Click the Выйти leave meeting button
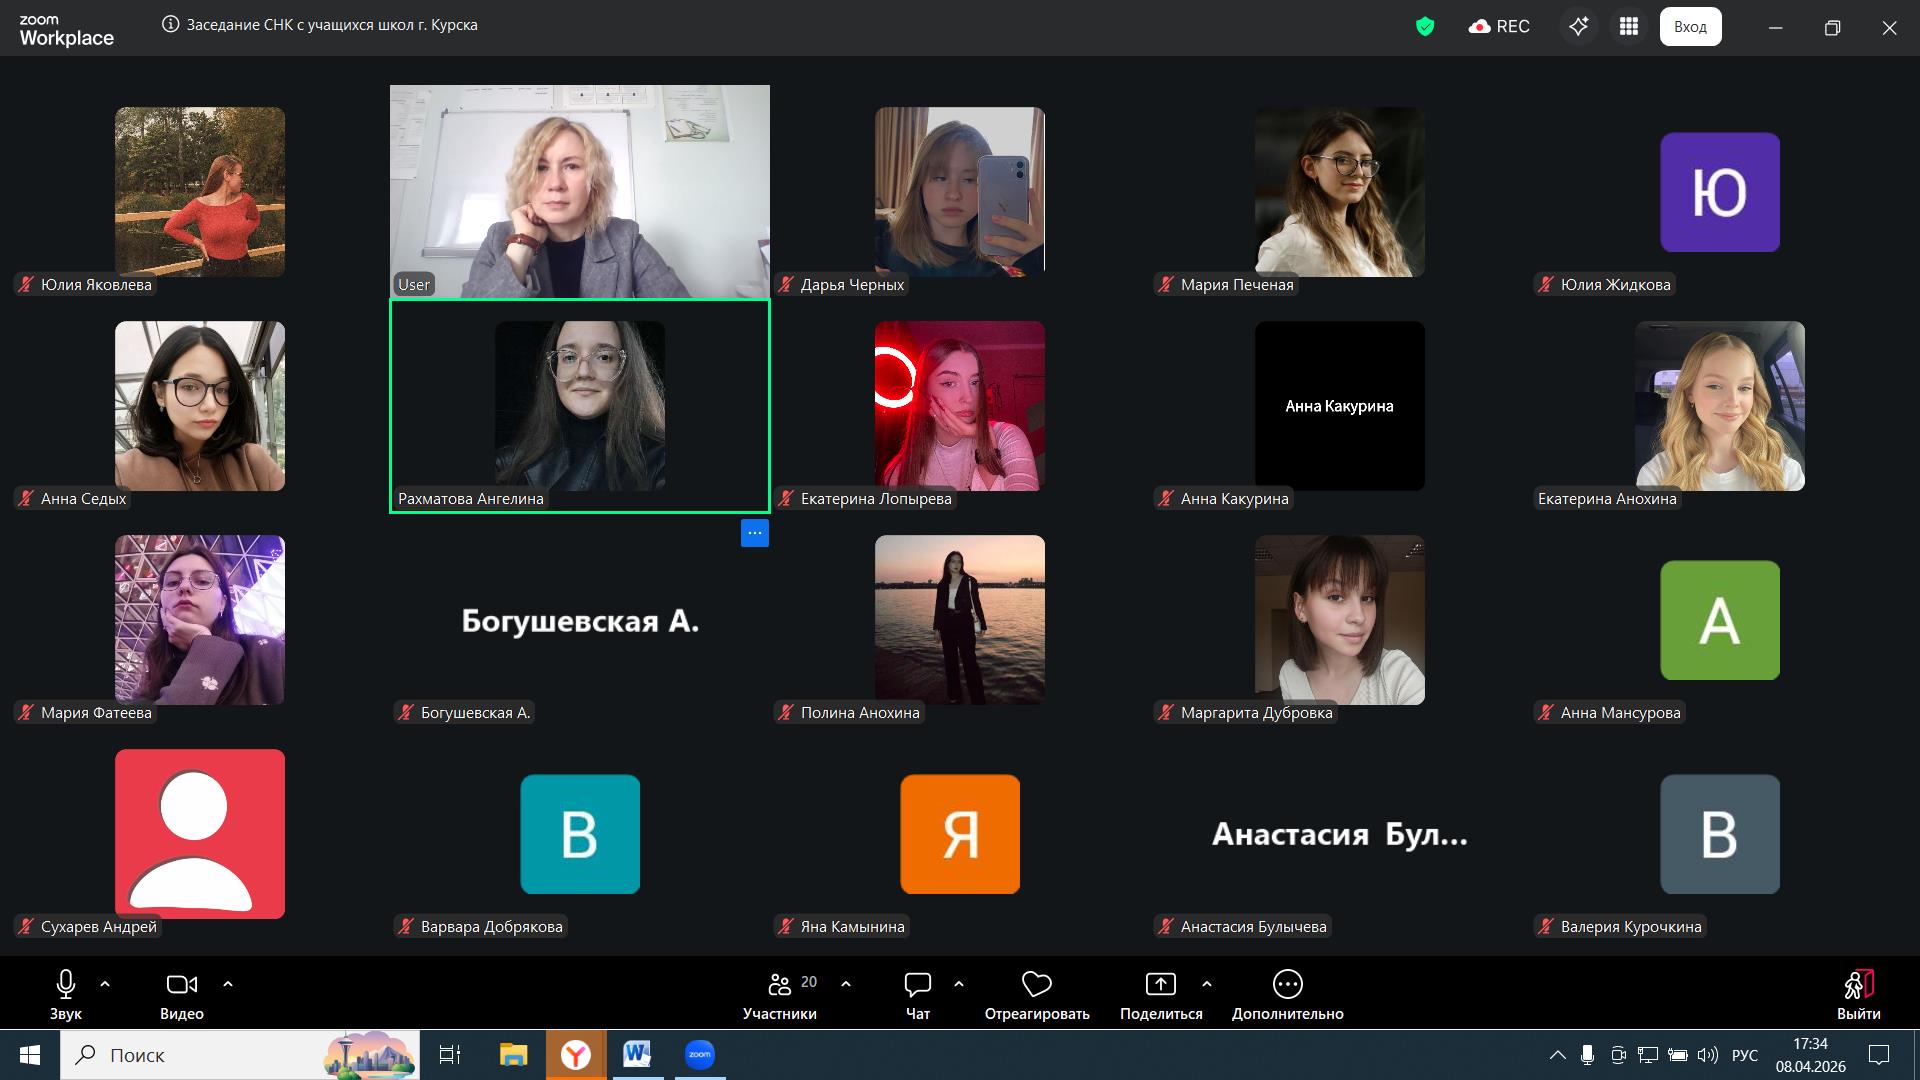 point(1858,995)
